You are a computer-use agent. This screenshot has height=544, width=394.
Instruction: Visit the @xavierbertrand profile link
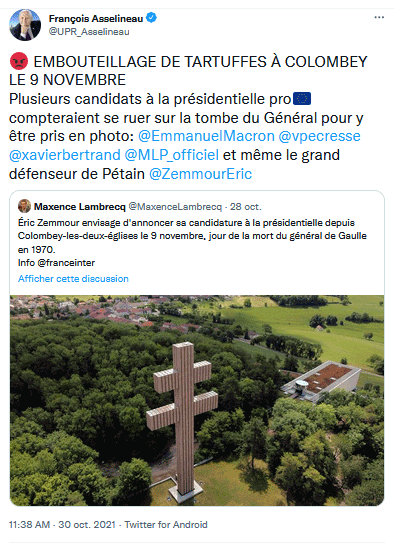click(65, 155)
